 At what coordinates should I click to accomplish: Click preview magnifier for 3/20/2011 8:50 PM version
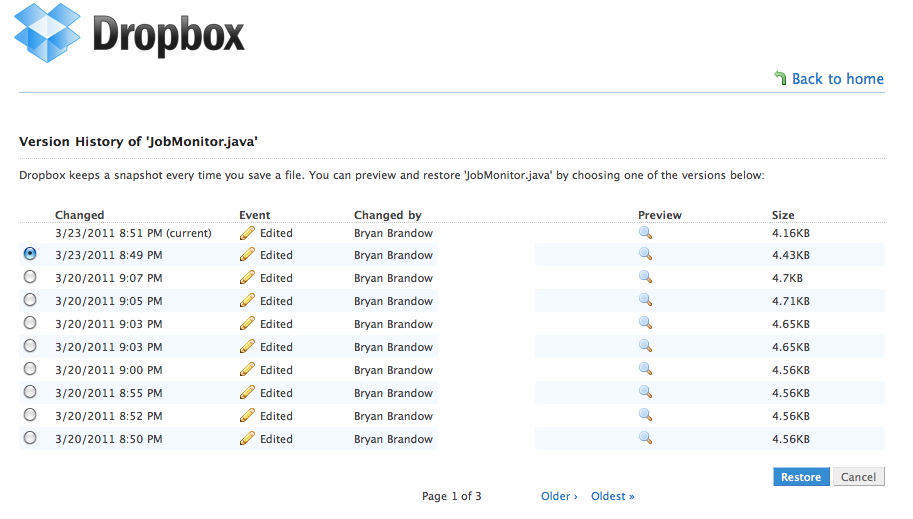coord(645,439)
